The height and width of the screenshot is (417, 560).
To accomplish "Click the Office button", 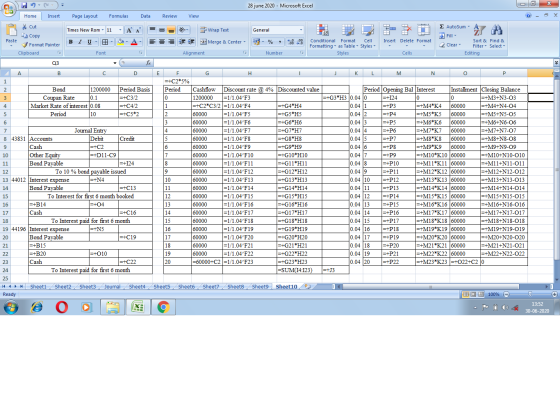I will (x=9, y=9).
